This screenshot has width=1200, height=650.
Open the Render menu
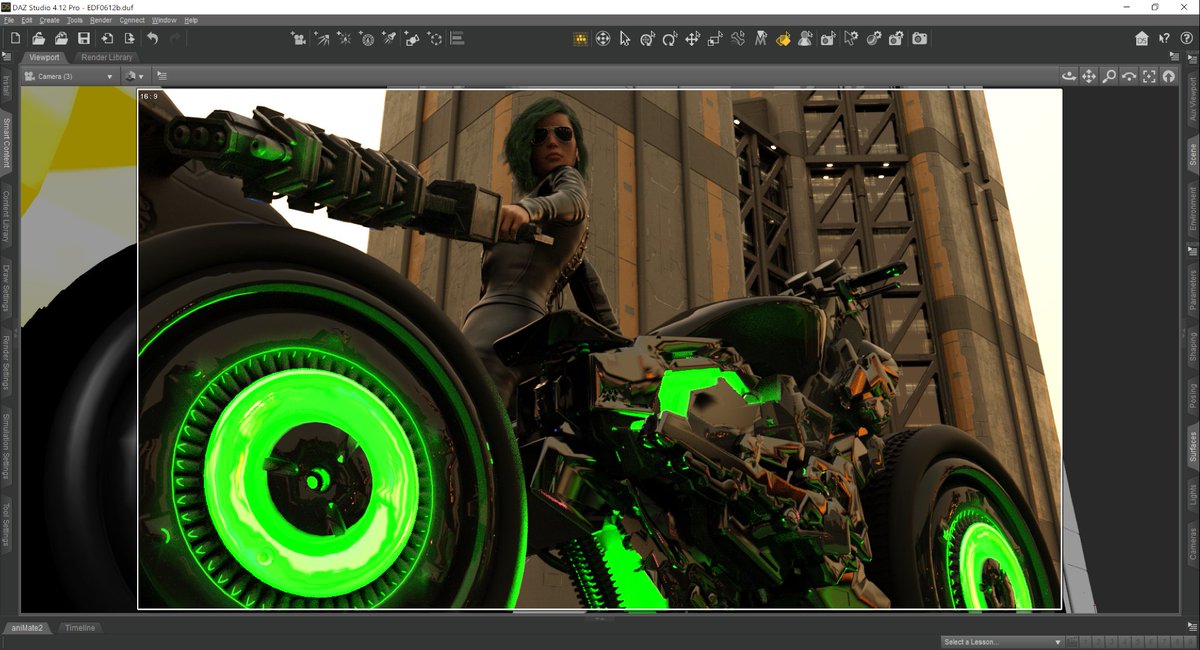pyautogui.click(x=101, y=20)
